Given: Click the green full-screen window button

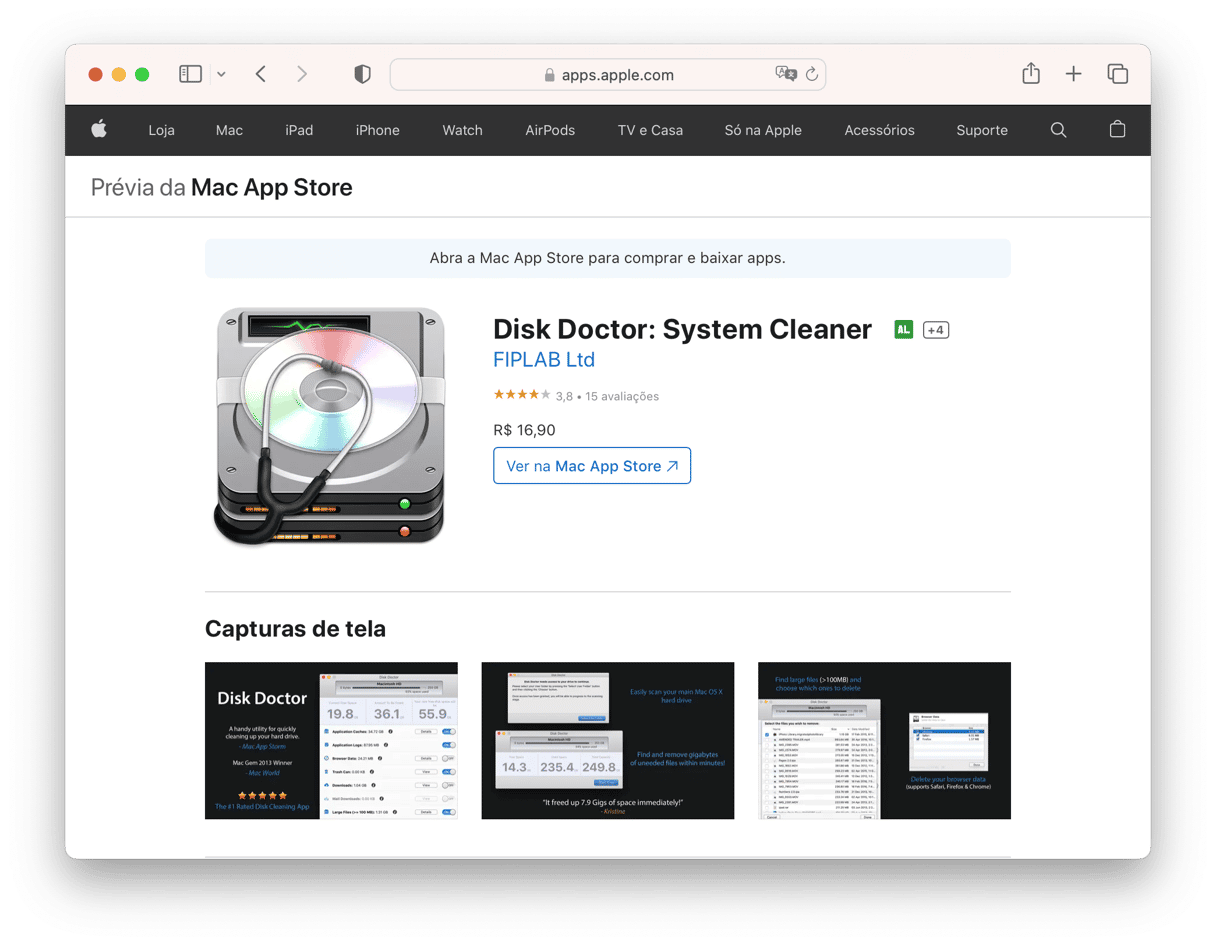Looking at the screenshot, I should (x=142, y=74).
